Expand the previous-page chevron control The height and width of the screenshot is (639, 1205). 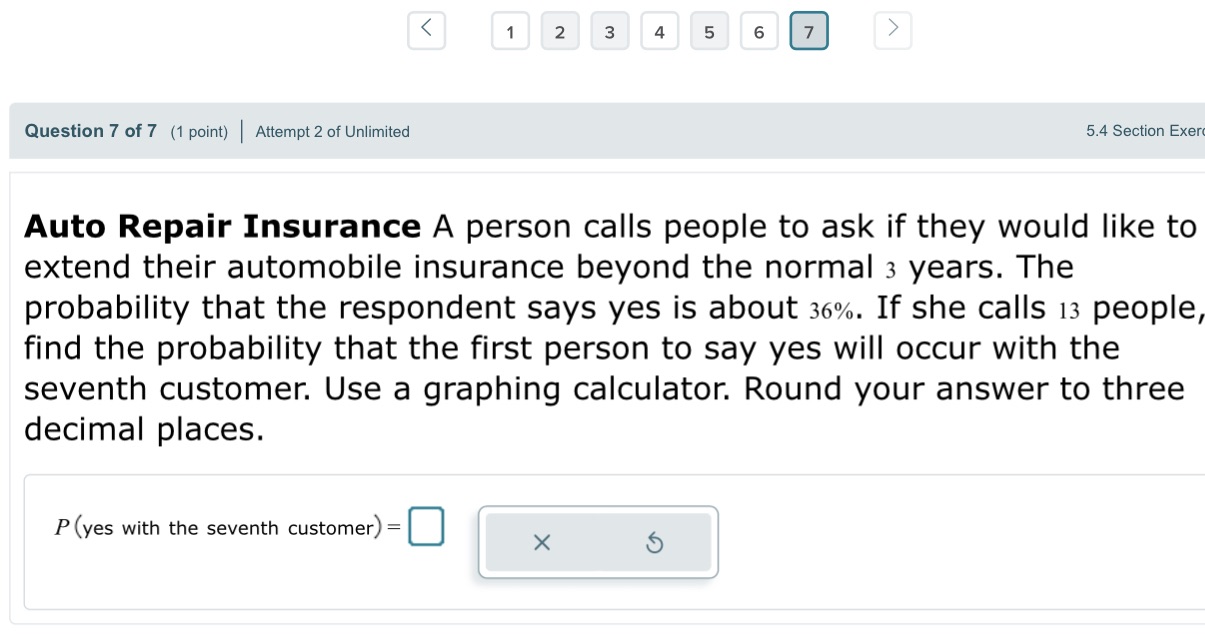(425, 30)
